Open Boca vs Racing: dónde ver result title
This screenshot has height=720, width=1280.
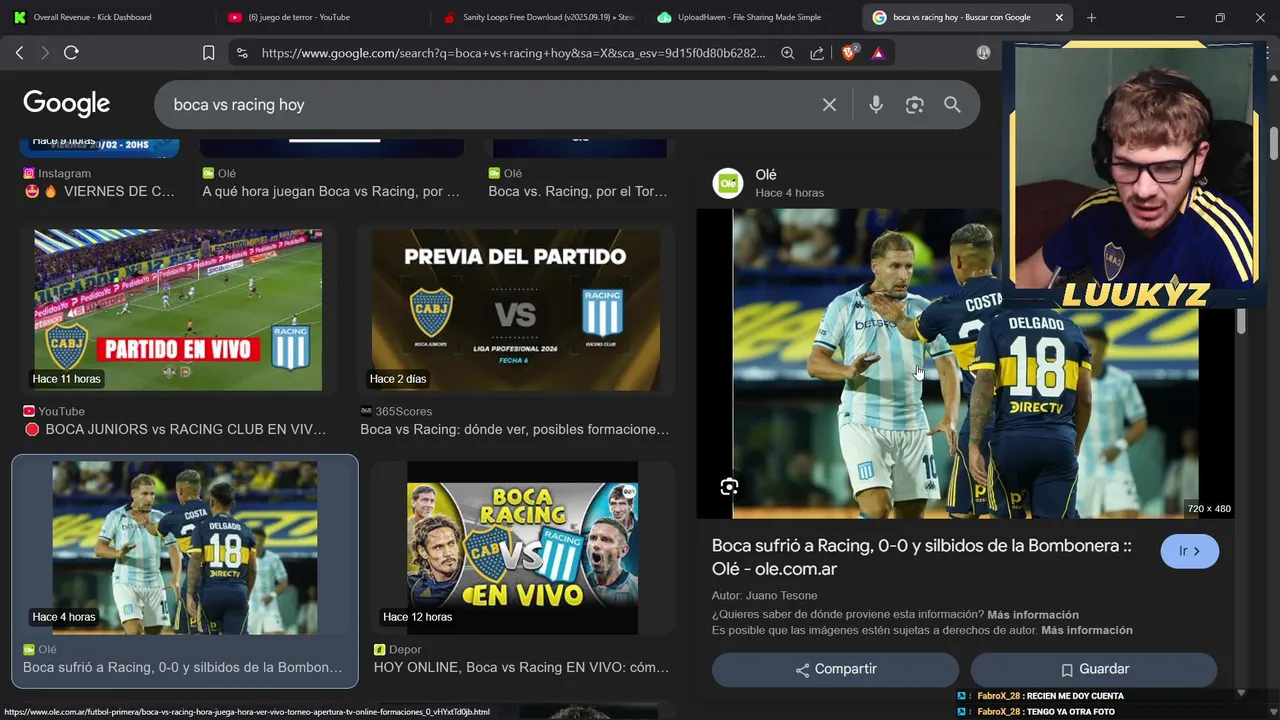click(515, 429)
